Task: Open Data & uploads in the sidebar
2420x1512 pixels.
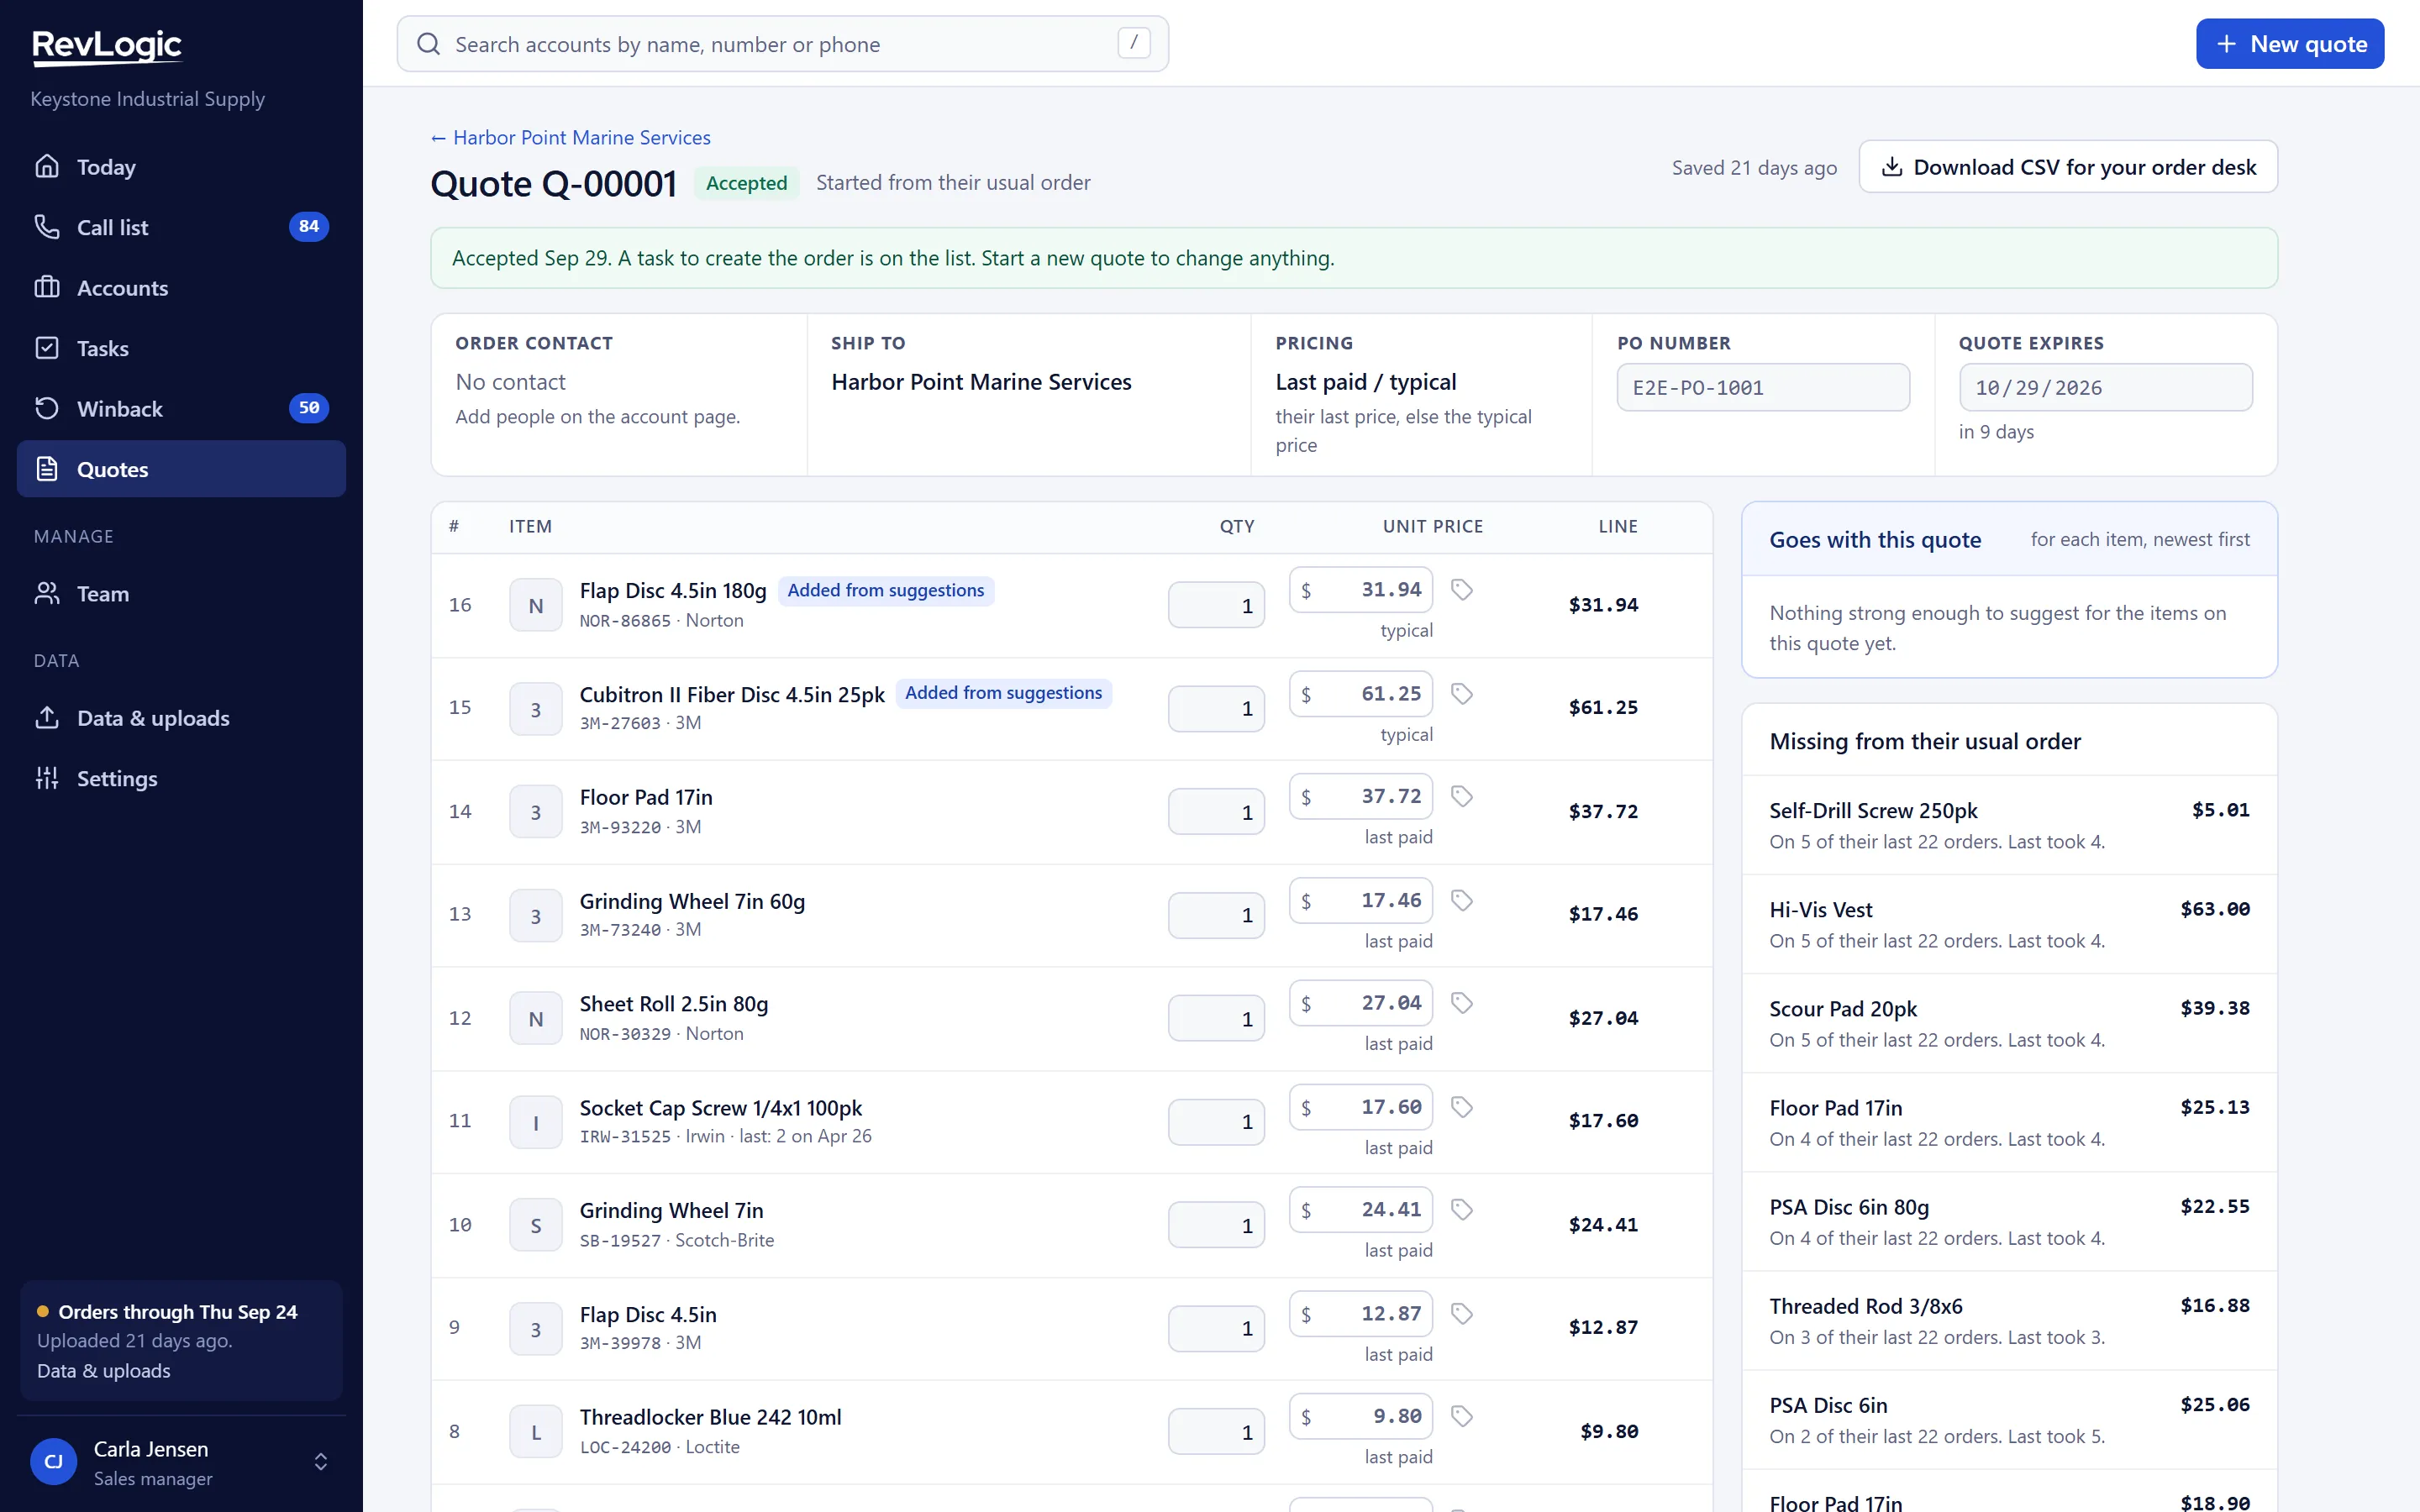Action: [x=181, y=718]
